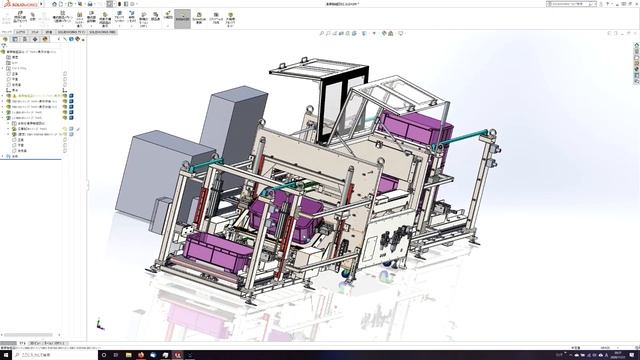Click the Linear Component Pattern tool
The height and width of the screenshot is (360, 640).
[x=62, y=19]
